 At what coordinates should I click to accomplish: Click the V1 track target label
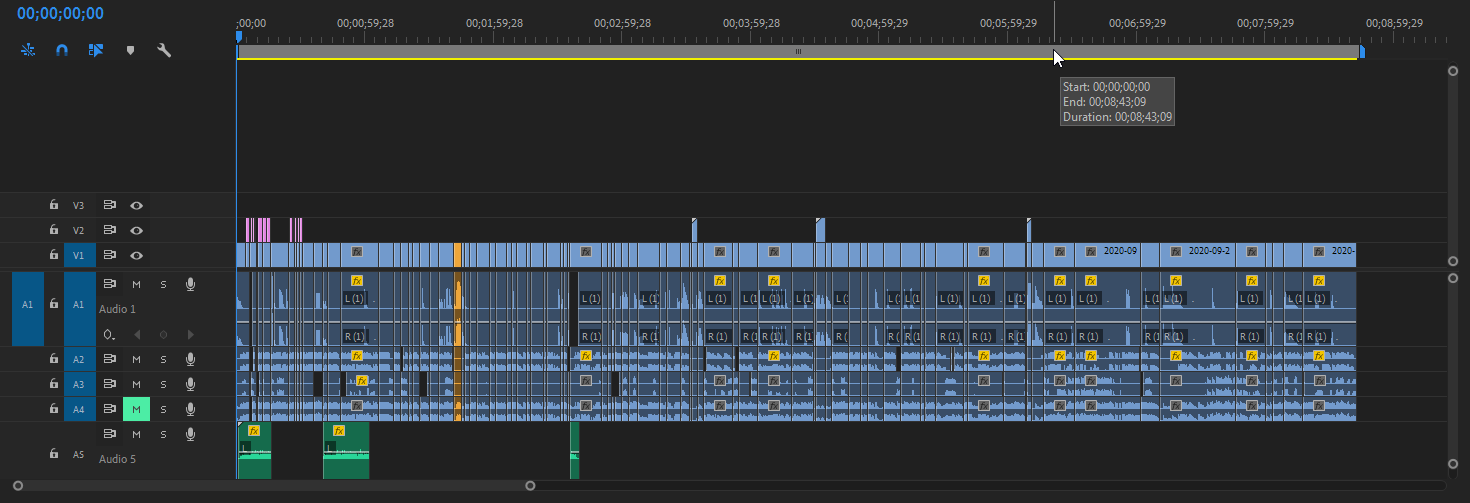coord(79,255)
